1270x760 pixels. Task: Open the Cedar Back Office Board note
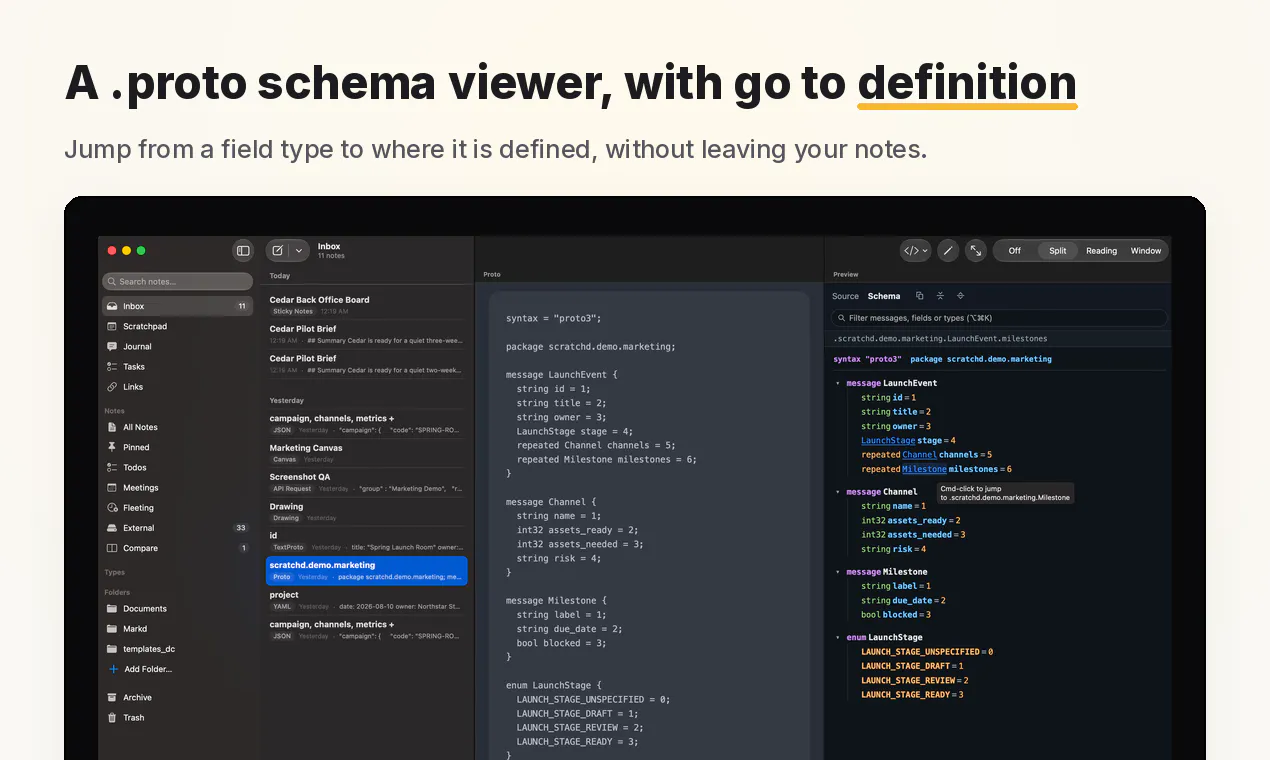click(x=366, y=305)
